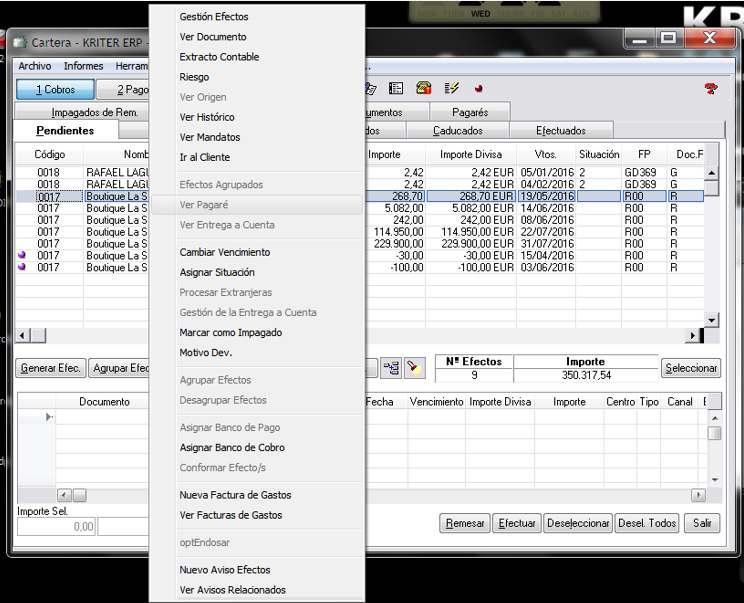
Task: Click upper grid horizontal scroll left arrow
Action: coord(22,335)
